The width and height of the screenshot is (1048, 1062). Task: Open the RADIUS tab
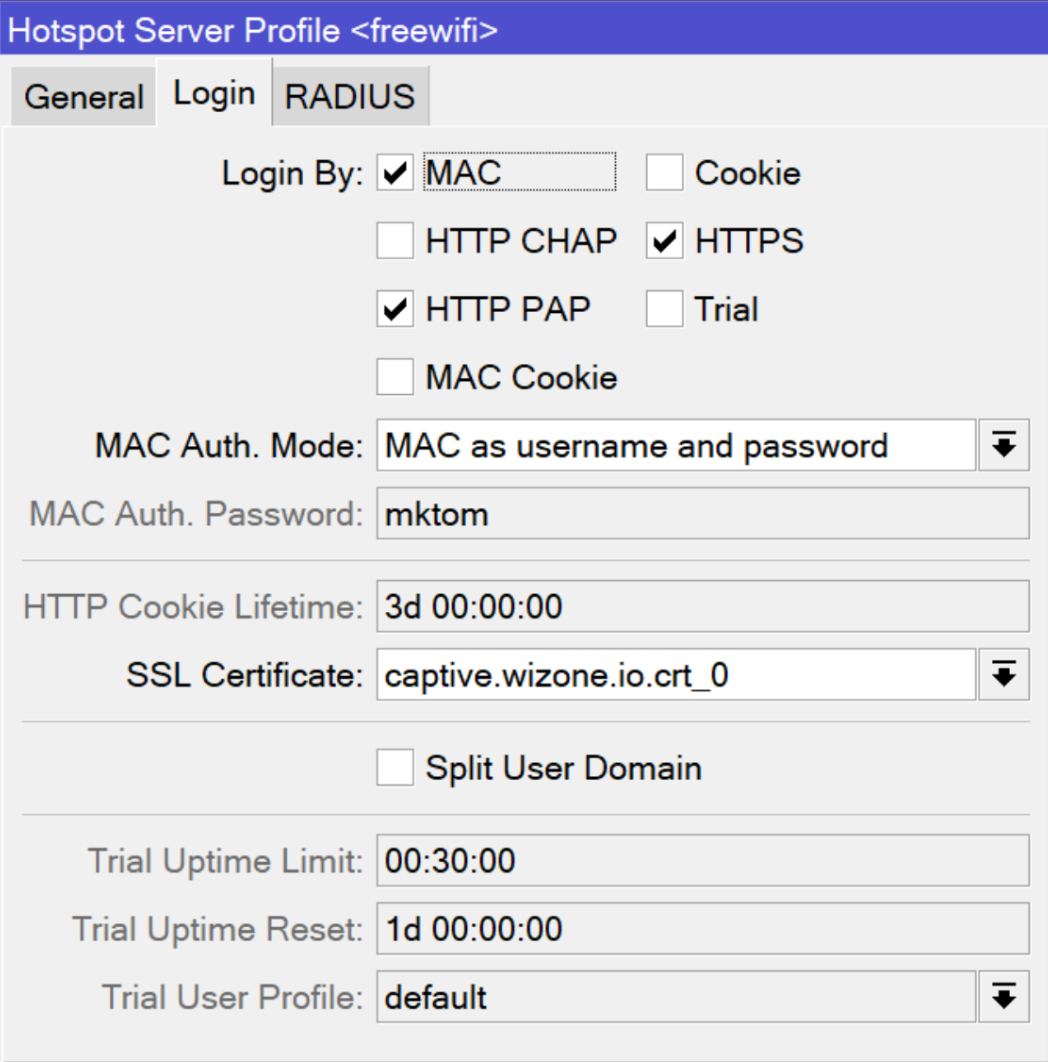[350, 93]
